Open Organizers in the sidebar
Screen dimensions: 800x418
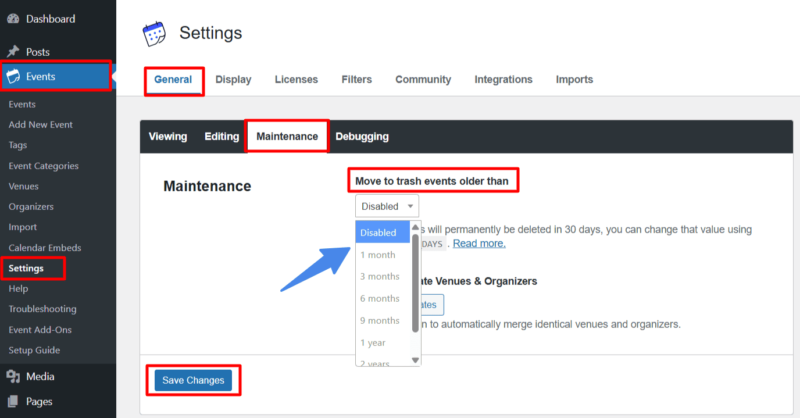point(31,207)
